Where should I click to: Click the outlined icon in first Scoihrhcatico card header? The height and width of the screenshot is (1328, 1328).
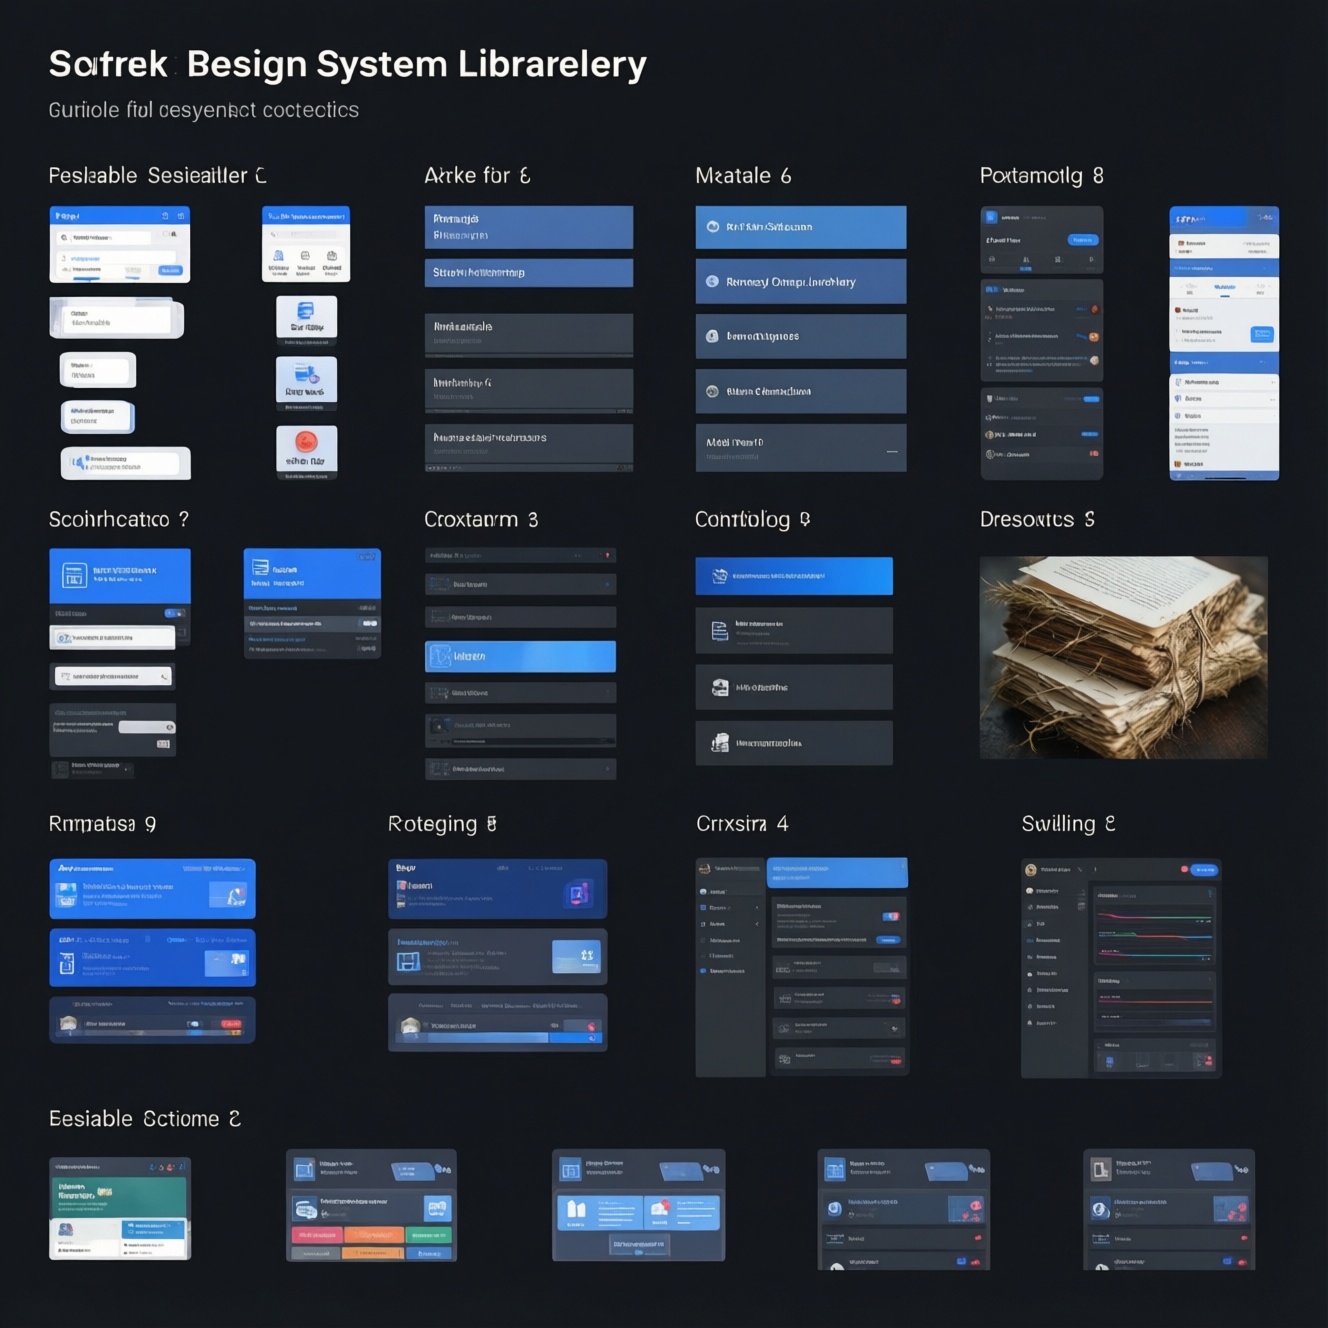(74, 575)
